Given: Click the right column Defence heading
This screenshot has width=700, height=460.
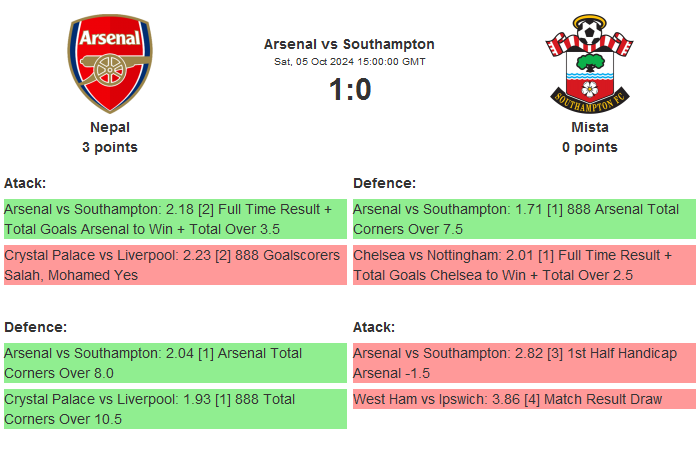Looking at the screenshot, I should (384, 183).
